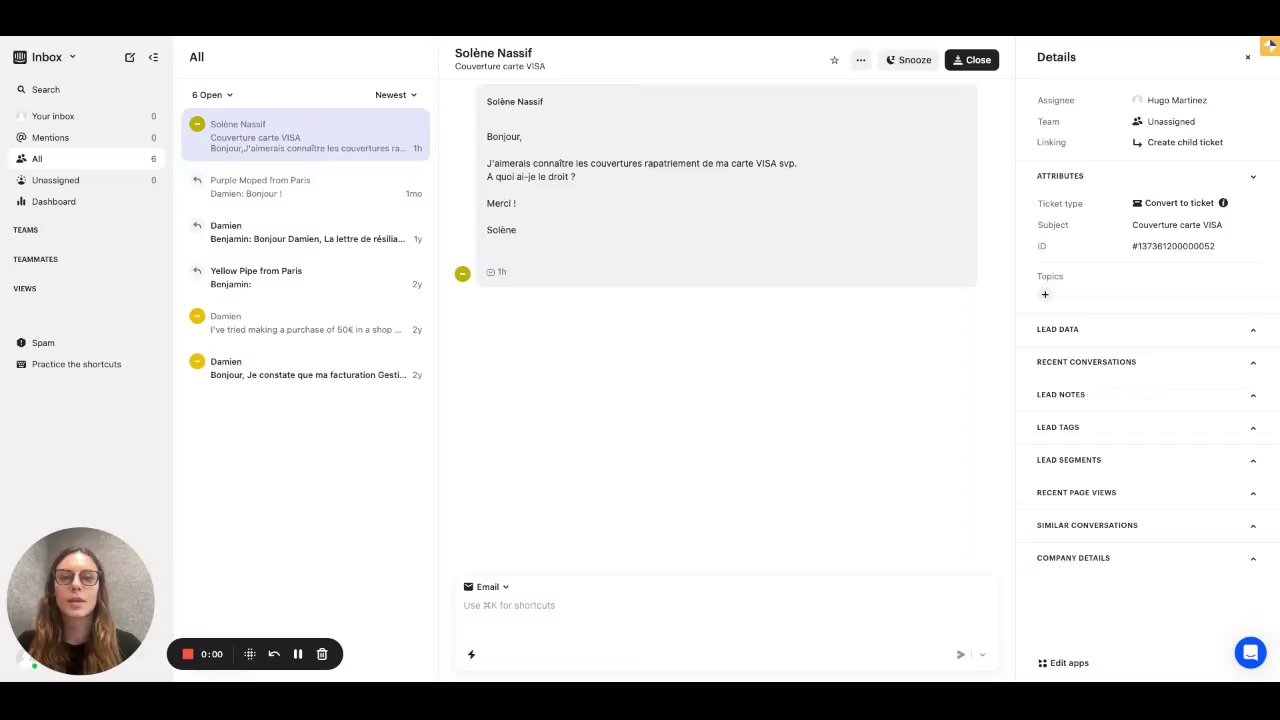1280x720 pixels.
Task: Expand the Views sidebar section
Action: [24, 289]
